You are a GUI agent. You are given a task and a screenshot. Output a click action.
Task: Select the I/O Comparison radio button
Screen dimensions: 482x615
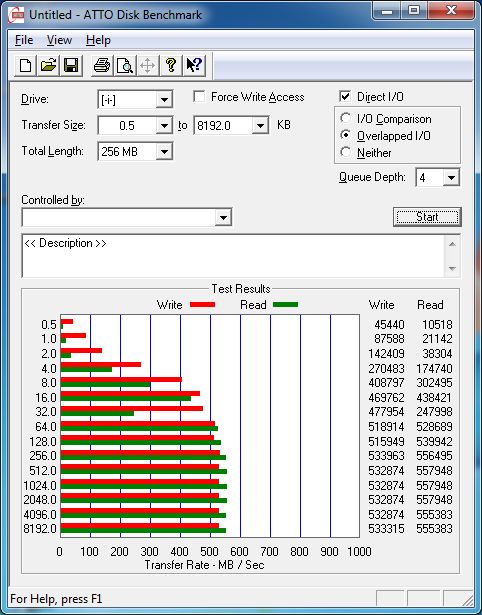pos(346,118)
